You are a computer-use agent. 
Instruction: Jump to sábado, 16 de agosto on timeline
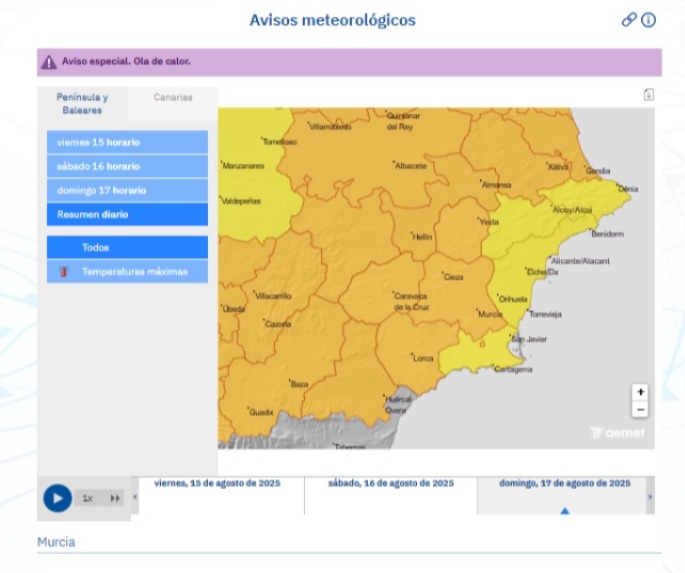coord(390,484)
